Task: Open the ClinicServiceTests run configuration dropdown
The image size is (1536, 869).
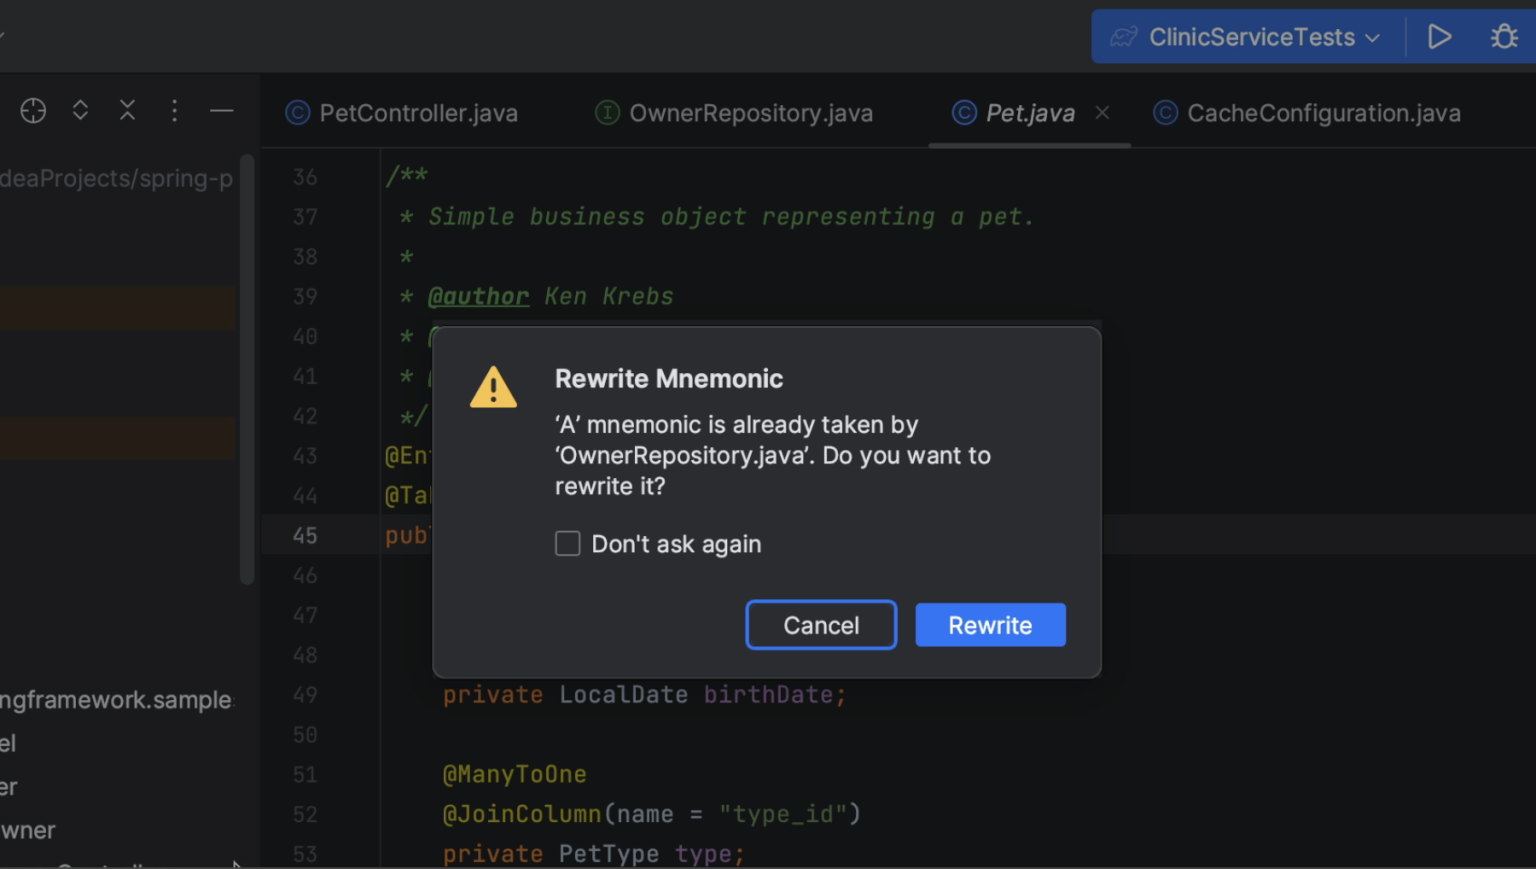Action: tap(1372, 36)
